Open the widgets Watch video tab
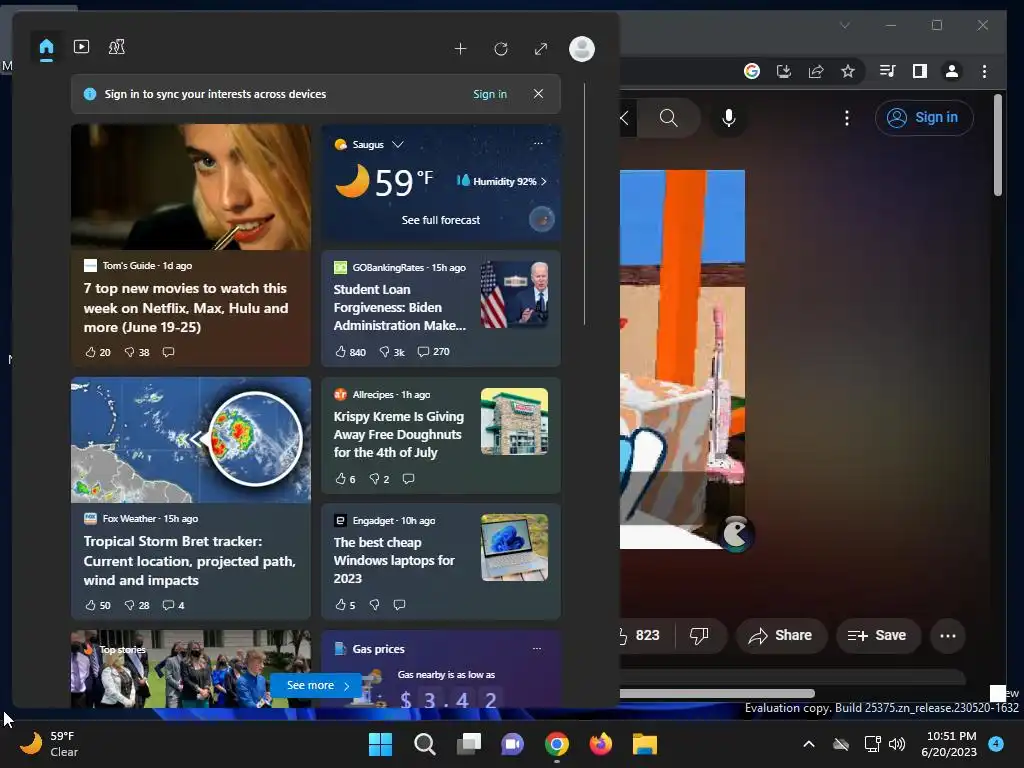This screenshot has height=768, width=1024. [82, 47]
